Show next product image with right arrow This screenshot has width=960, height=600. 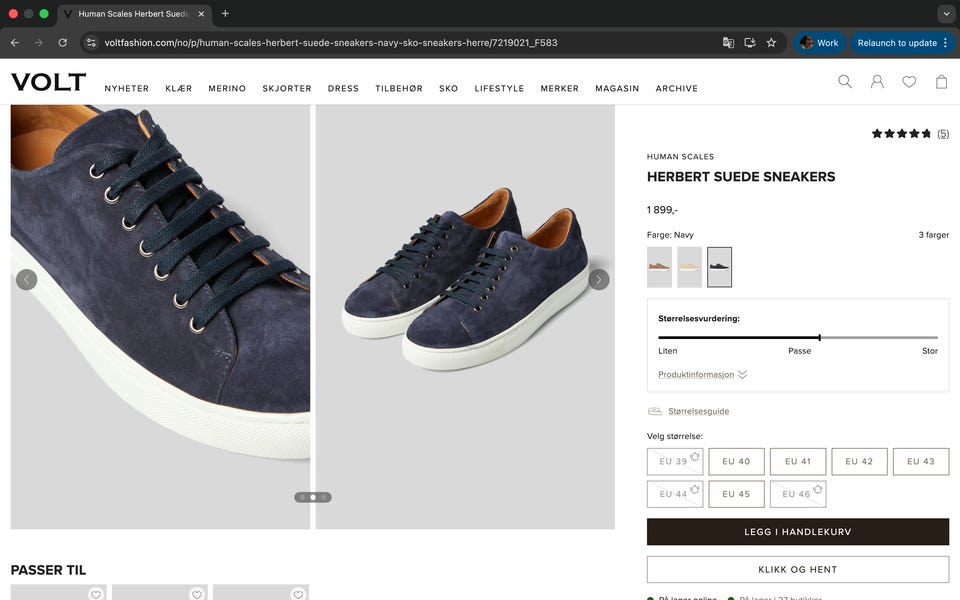coord(599,280)
